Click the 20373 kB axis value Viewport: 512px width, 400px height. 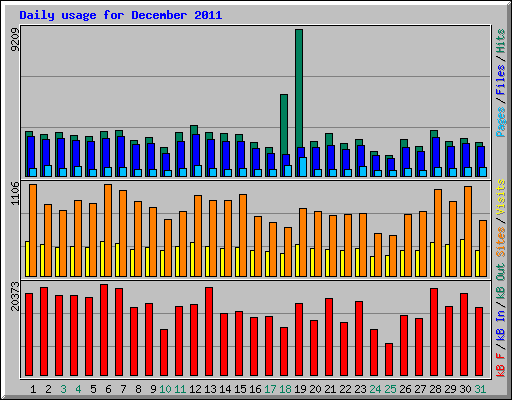coord(15,296)
